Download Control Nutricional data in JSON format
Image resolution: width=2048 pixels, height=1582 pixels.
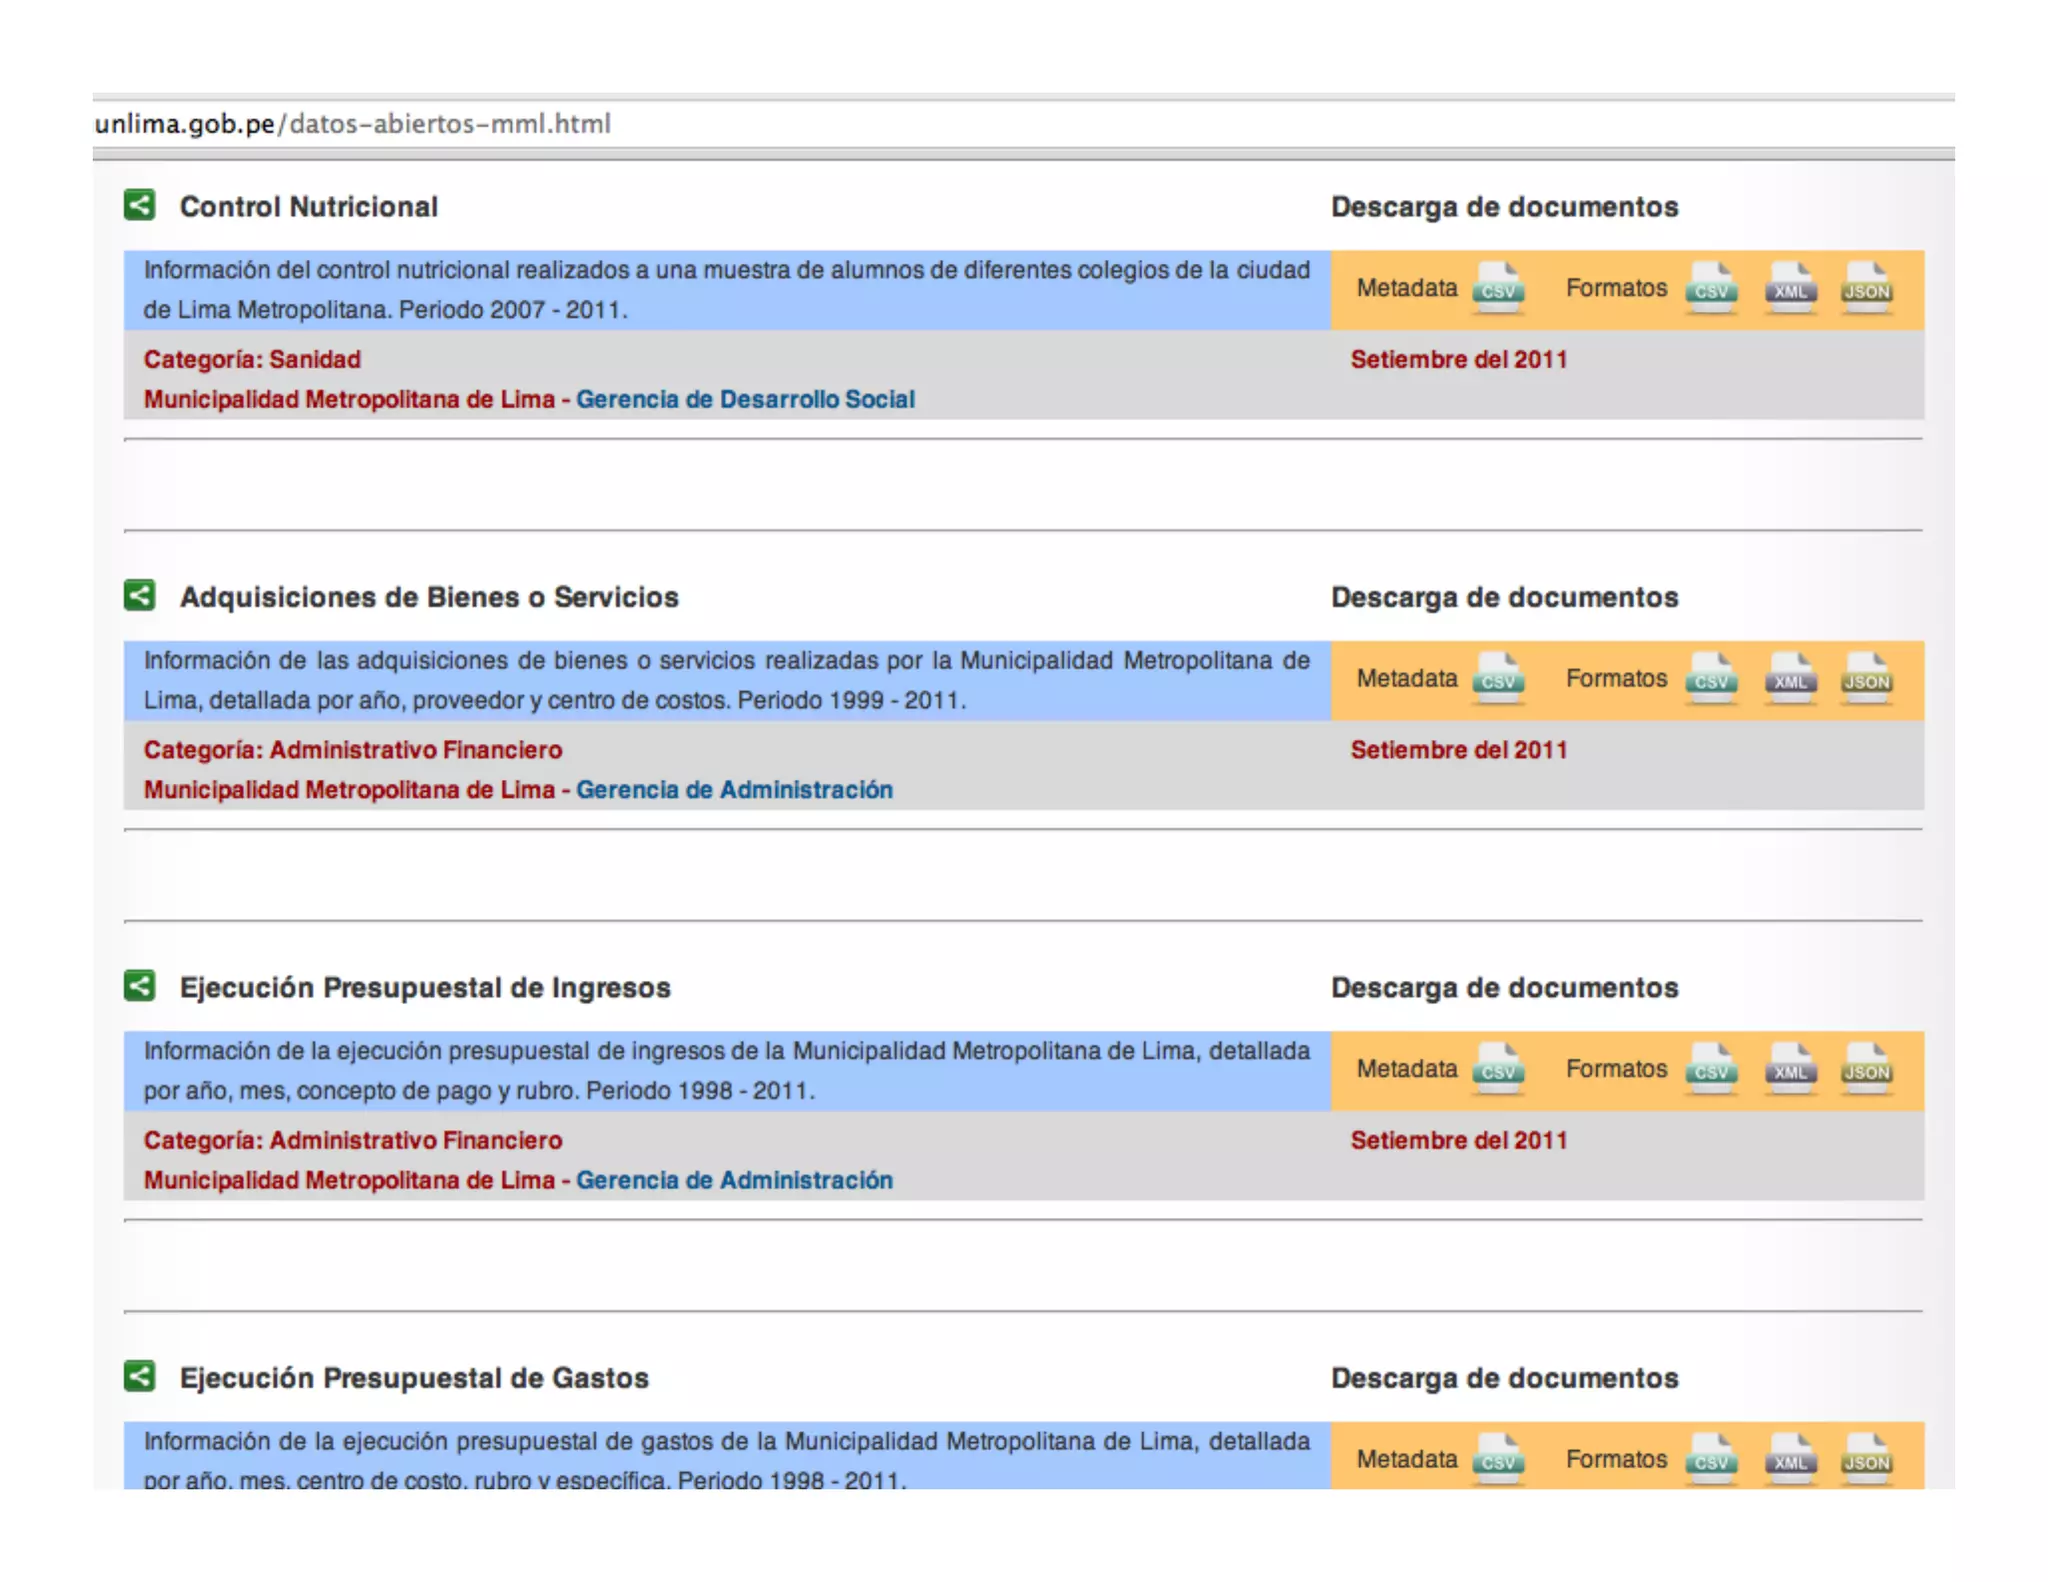click(1866, 288)
